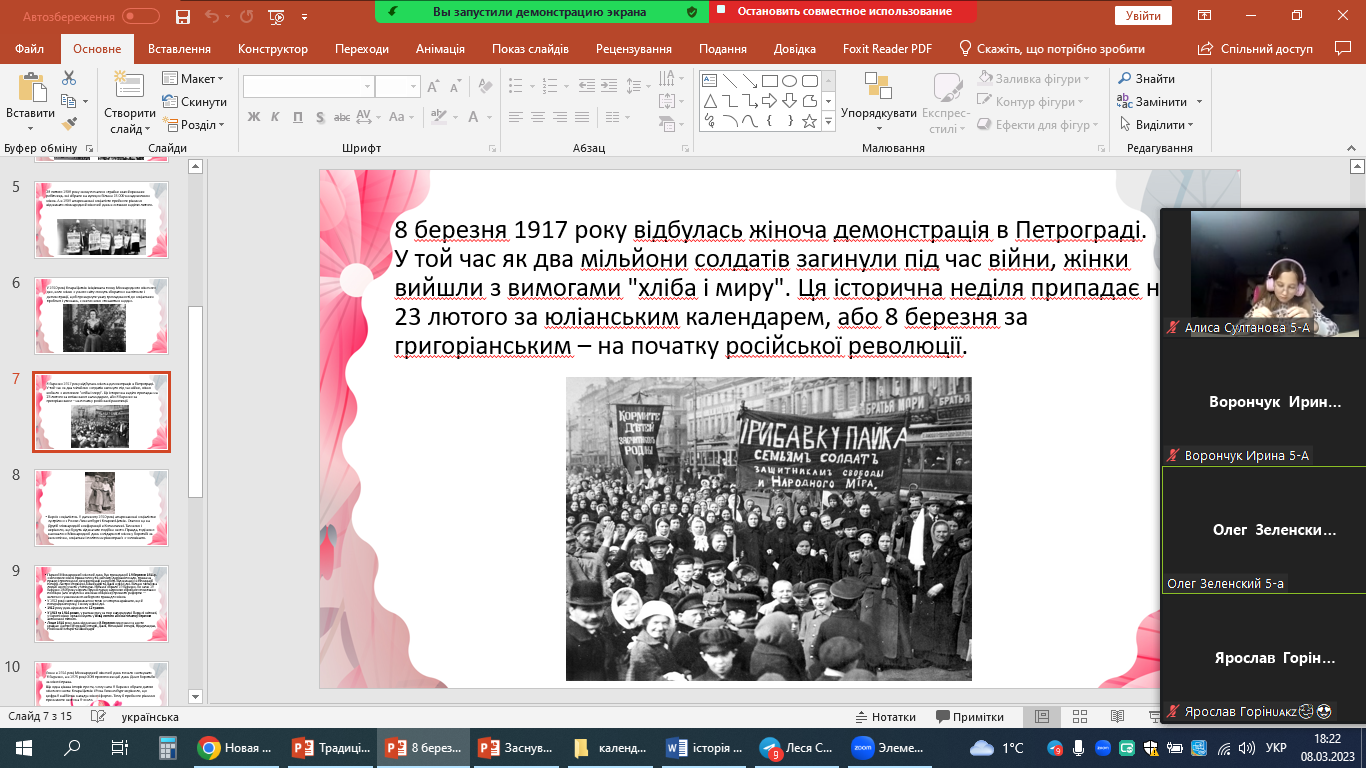
Task: Select the star shape in shapes gallery
Action: 809,121
